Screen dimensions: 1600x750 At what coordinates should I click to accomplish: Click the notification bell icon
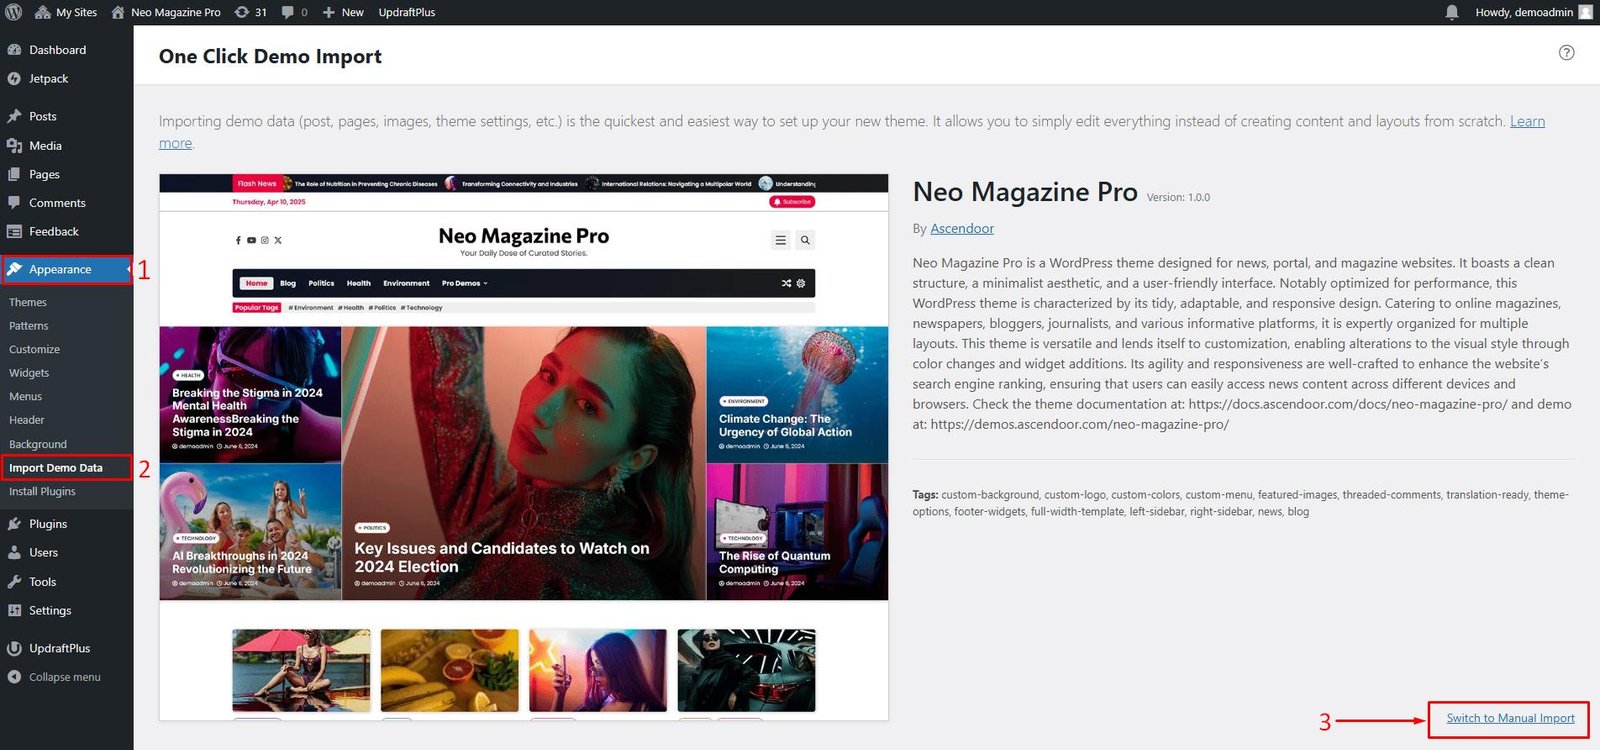pos(1452,12)
